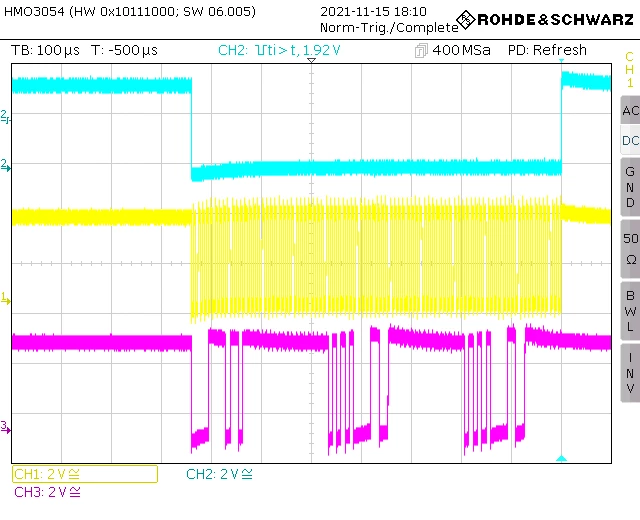The height and width of the screenshot is (520, 640).
Task: Click the cyan time marker at the grid bottom
Action: click(562, 459)
